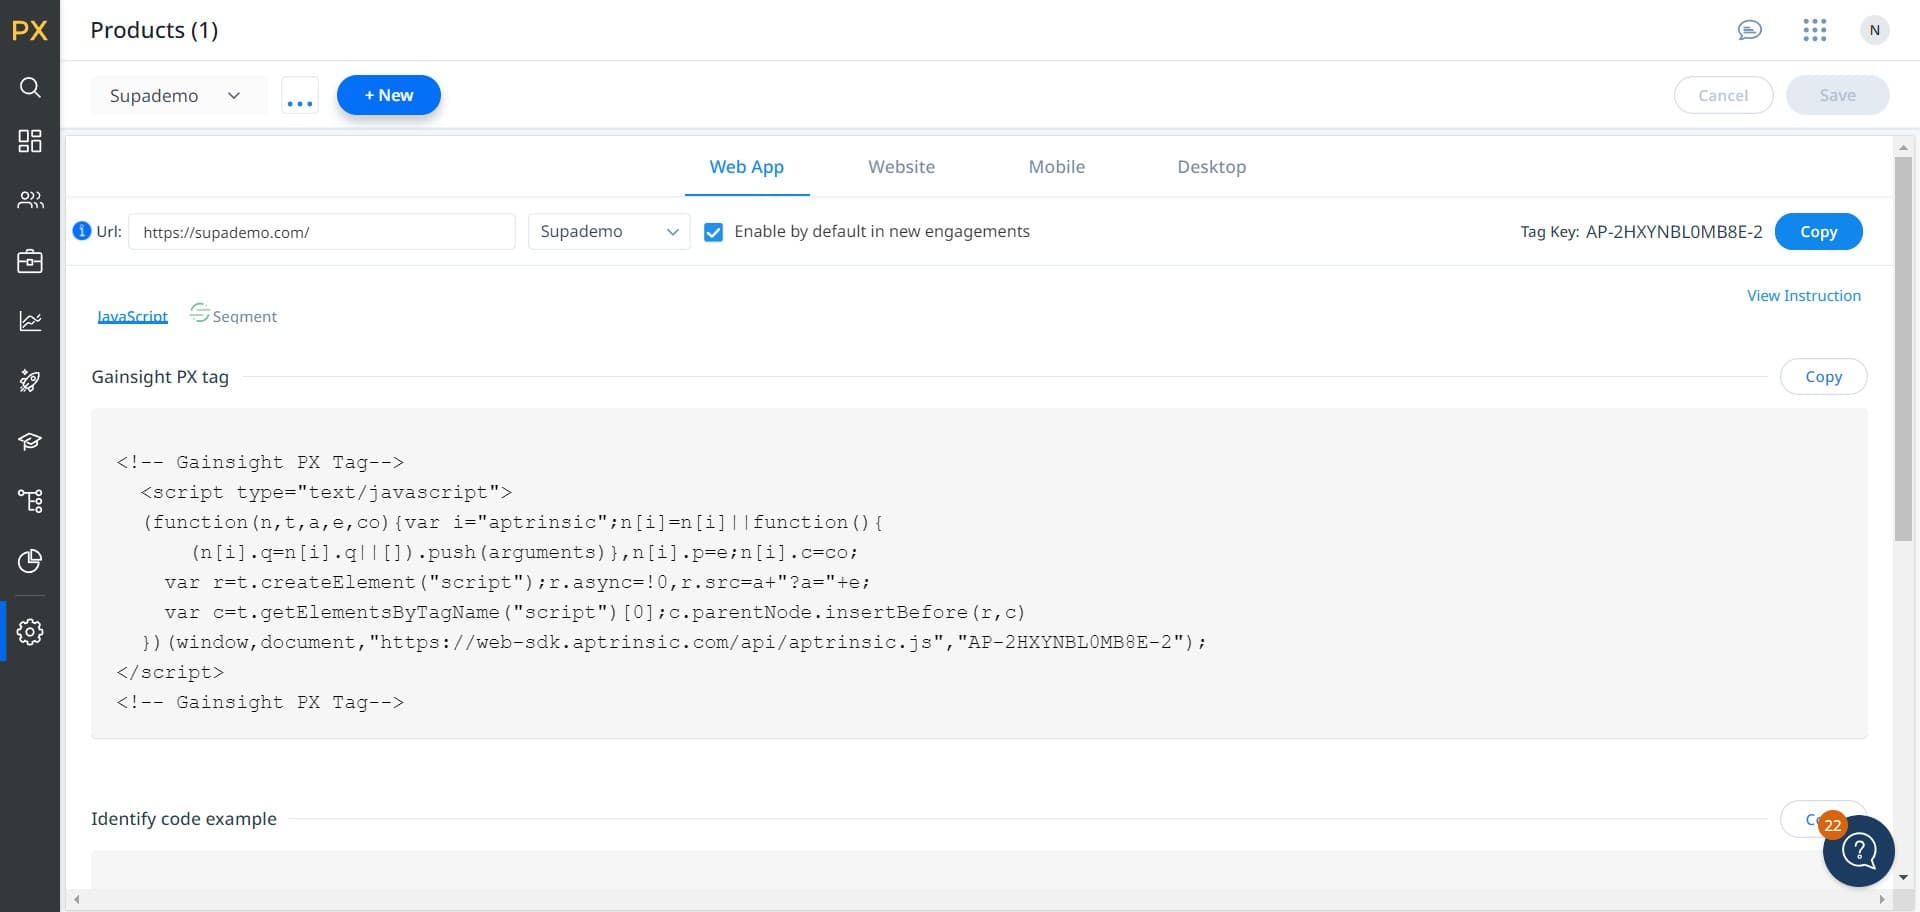Open the Supademo dropdown next to the URL
The width and height of the screenshot is (1920, 912).
point(608,232)
